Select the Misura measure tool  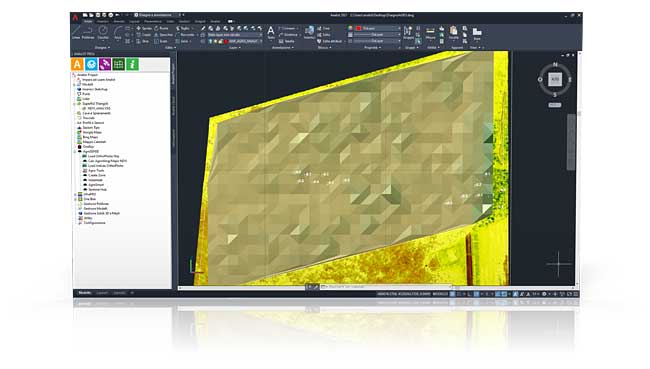(430, 33)
